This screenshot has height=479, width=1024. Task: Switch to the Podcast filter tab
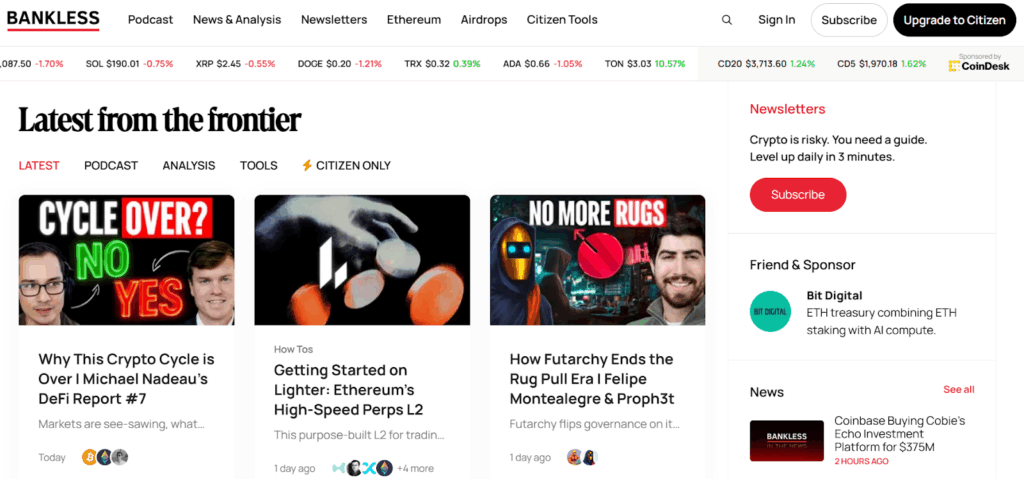(111, 165)
